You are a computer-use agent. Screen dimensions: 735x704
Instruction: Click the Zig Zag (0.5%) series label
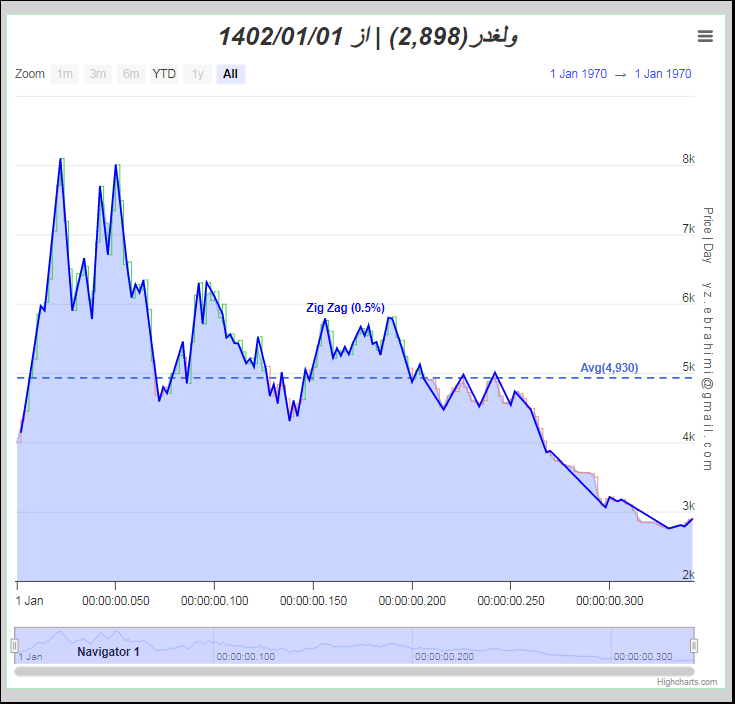[x=345, y=308]
